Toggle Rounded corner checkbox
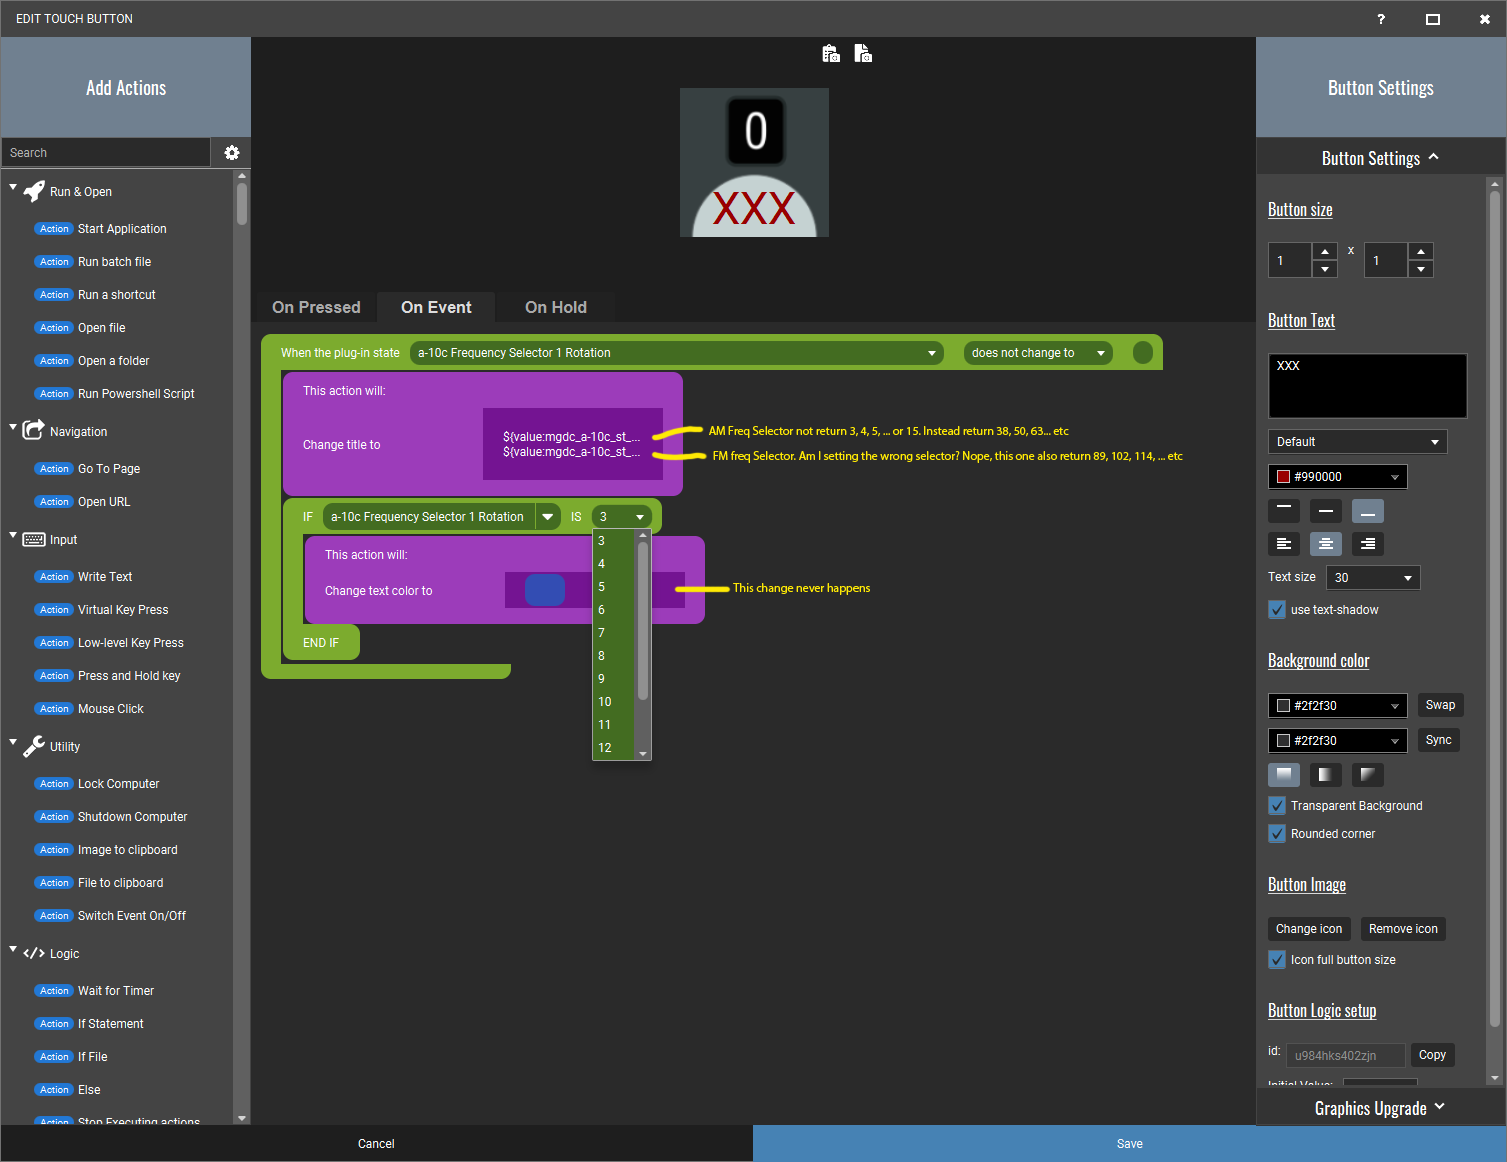The height and width of the screenshot is (1162, 1507). 1277,833
